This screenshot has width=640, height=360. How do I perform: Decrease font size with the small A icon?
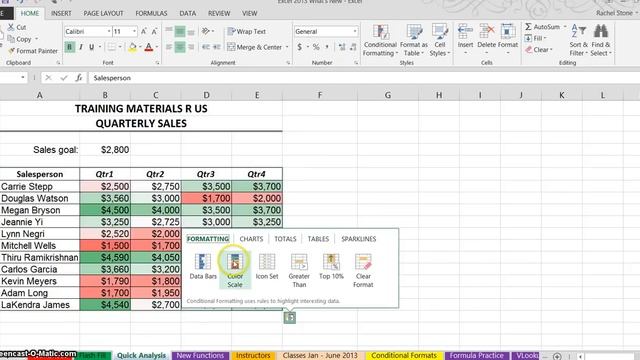point(154,31)
